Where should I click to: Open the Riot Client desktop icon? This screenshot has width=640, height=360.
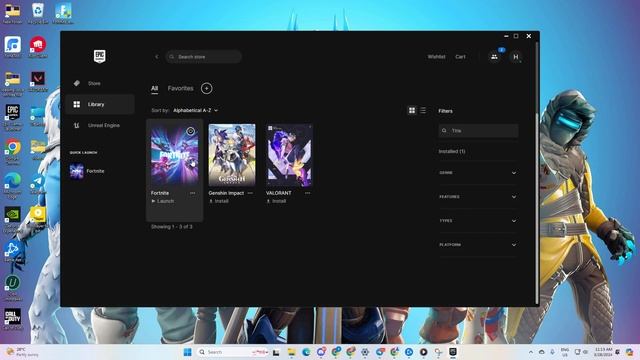click(38, 47)
